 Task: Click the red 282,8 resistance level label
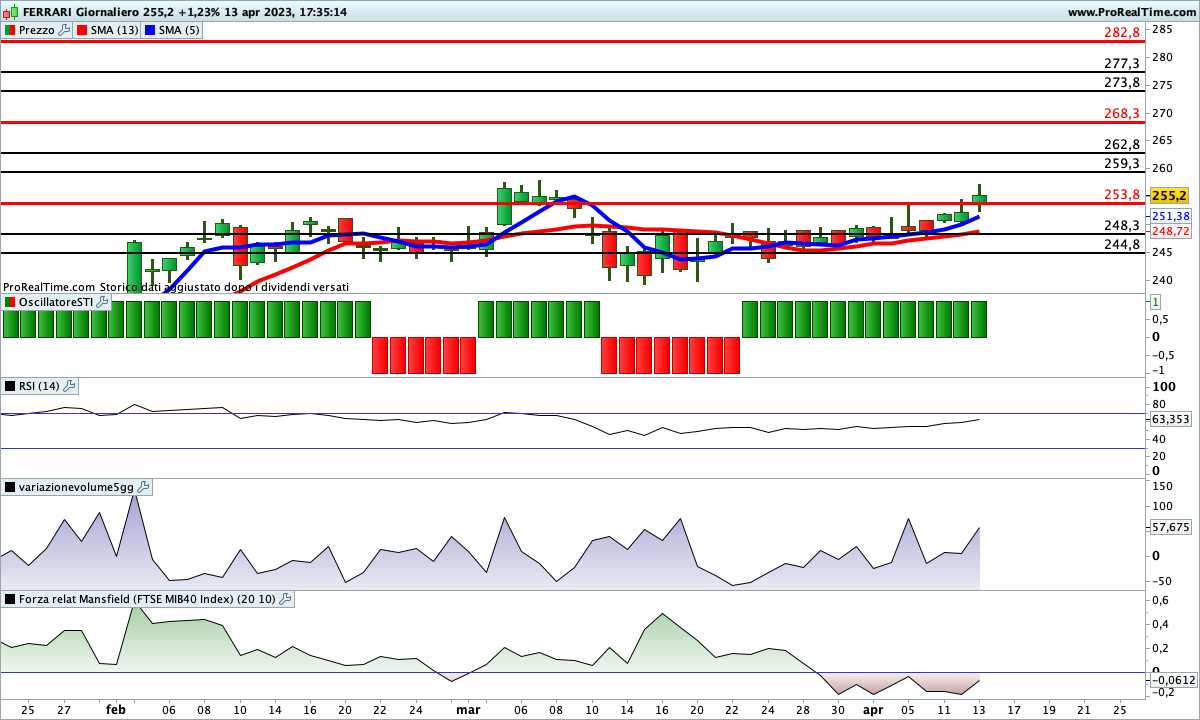pyautogui.click(x=1122, y=33)
